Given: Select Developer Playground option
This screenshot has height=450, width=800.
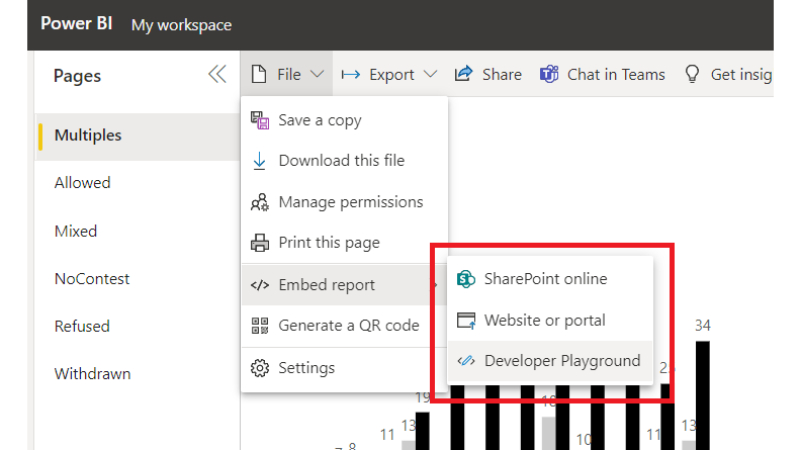Looking at the screenshot, I should coord(550,361).
